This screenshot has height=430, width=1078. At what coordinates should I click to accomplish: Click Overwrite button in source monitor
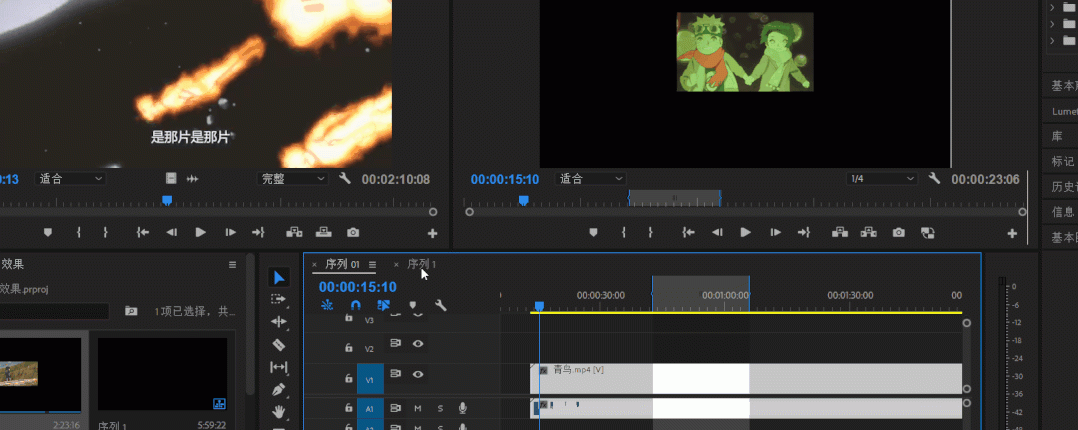323,233
